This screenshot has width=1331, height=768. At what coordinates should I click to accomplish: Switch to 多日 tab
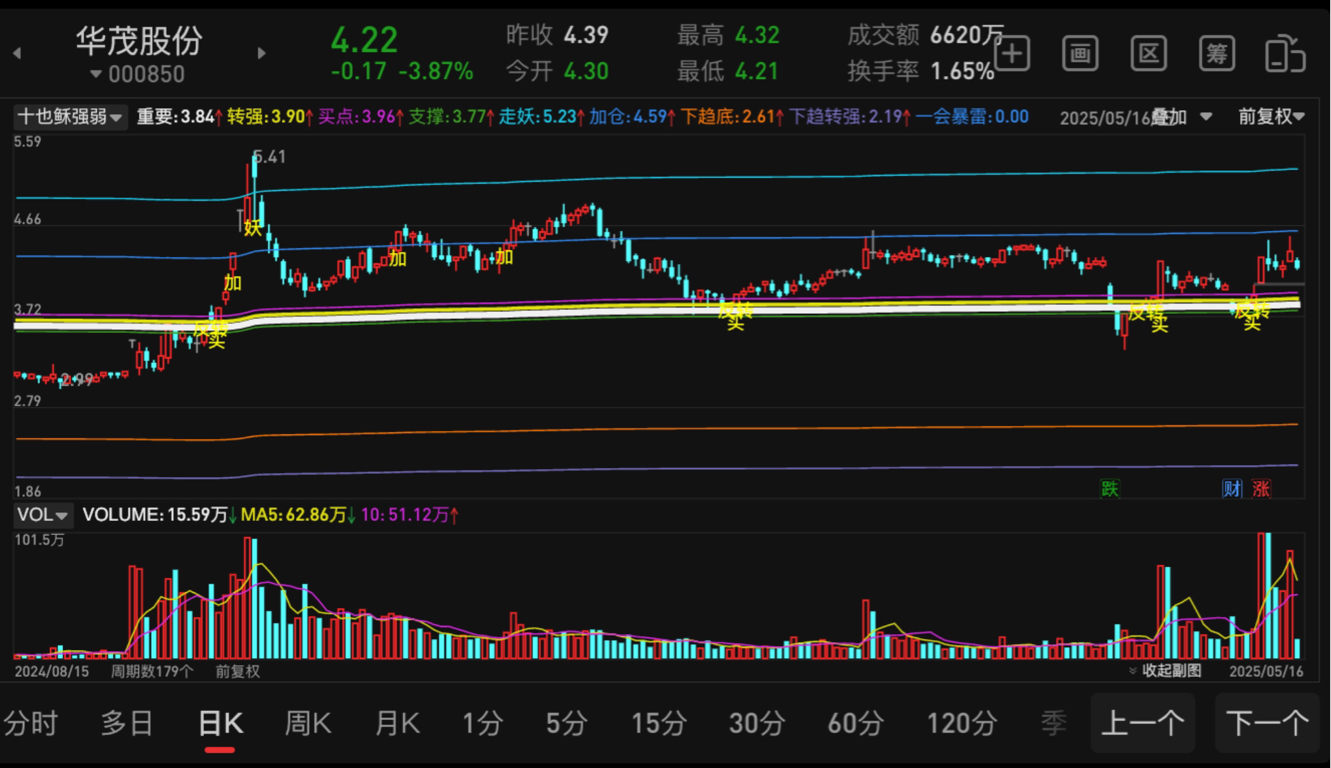[x=127, y=722]
